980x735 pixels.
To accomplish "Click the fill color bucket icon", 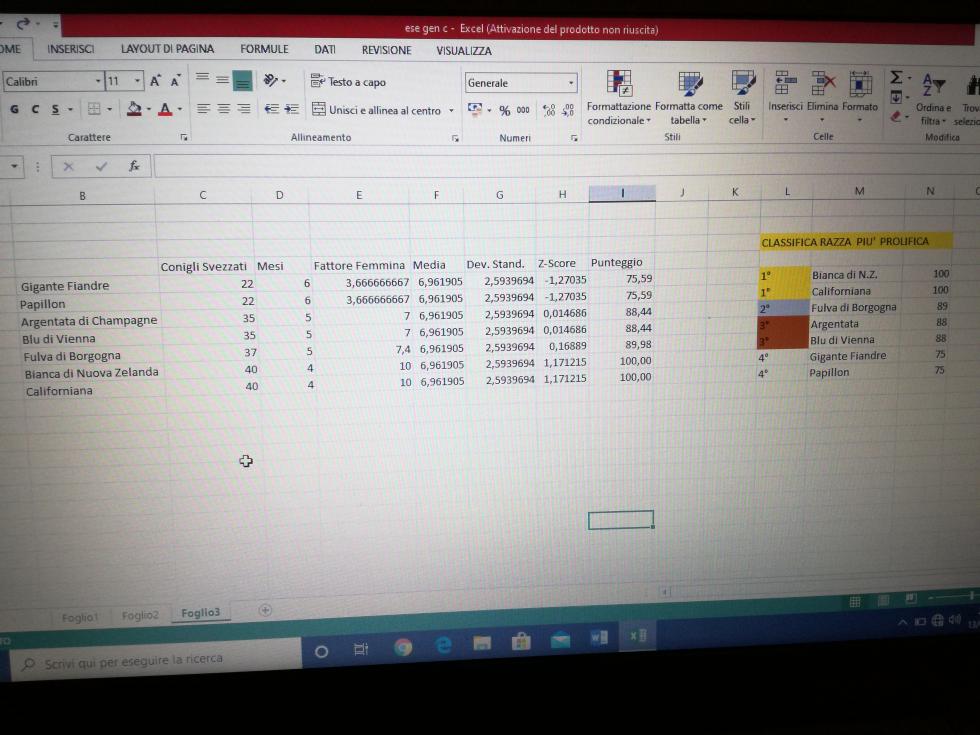I will (134, 109).
